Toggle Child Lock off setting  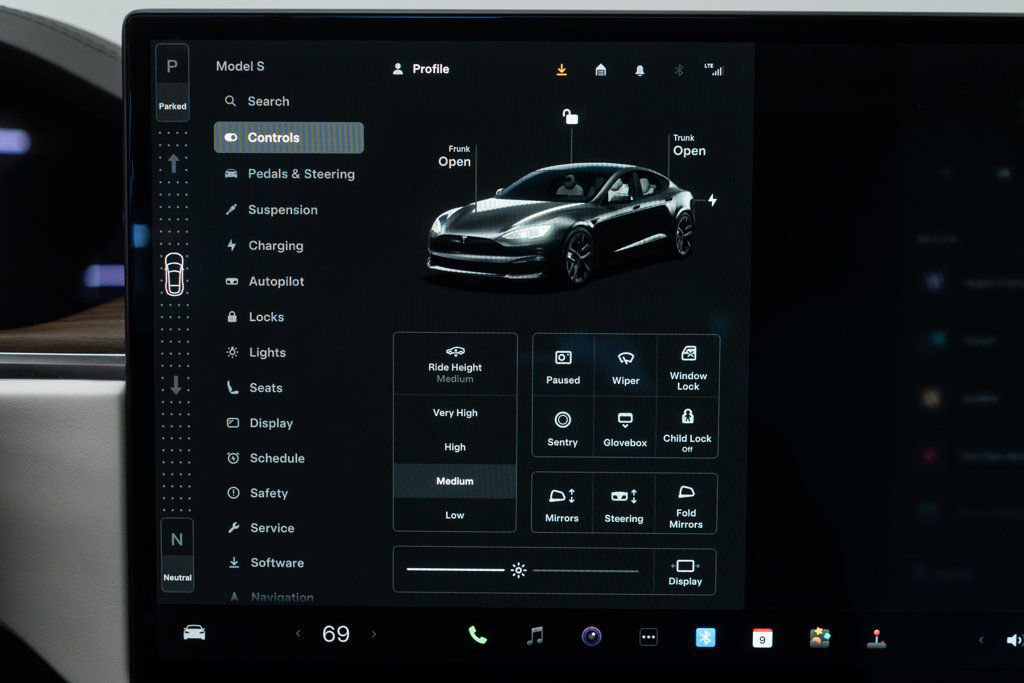pos(687,428)
